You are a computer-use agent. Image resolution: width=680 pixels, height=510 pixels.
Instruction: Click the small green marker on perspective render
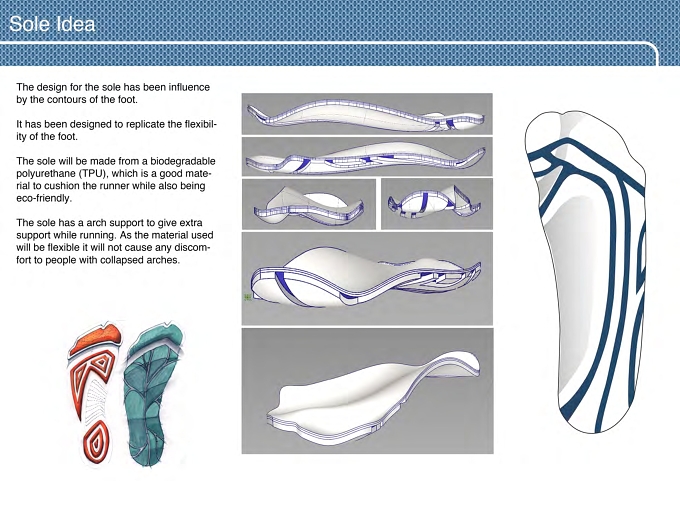[x=247, y=297]
